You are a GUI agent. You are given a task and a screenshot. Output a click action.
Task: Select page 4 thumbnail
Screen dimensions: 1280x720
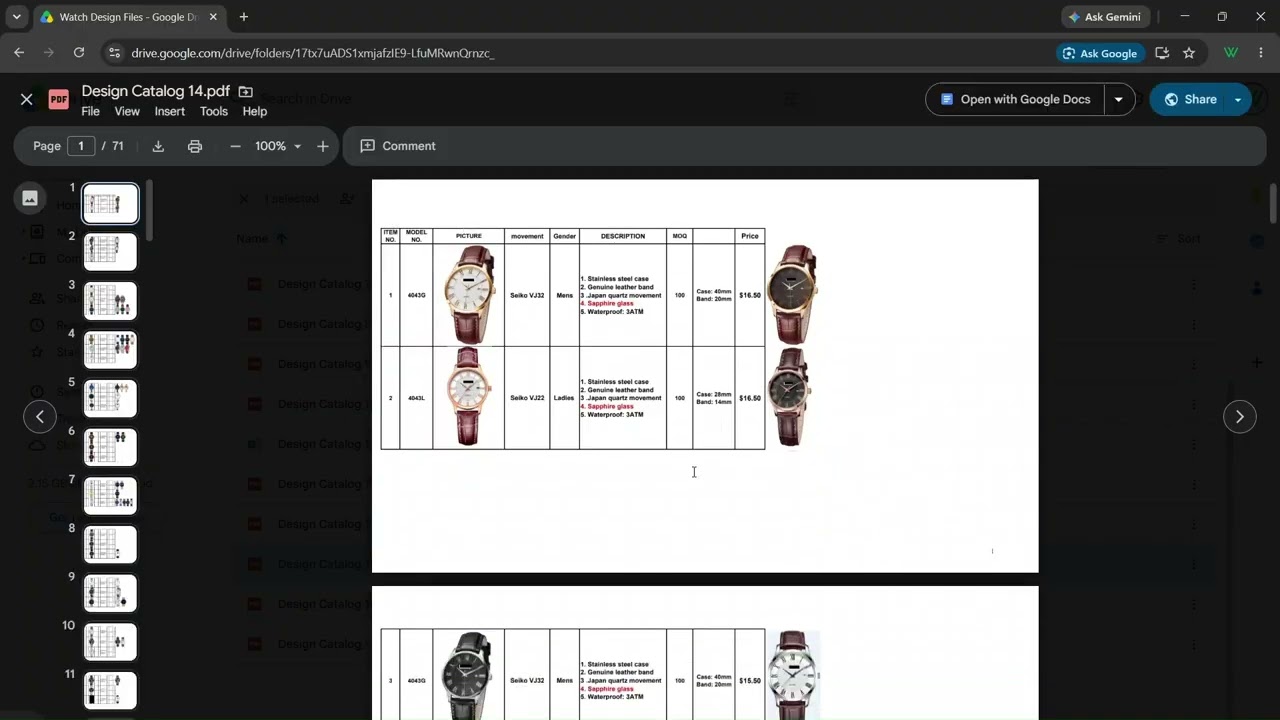(110, 350)
